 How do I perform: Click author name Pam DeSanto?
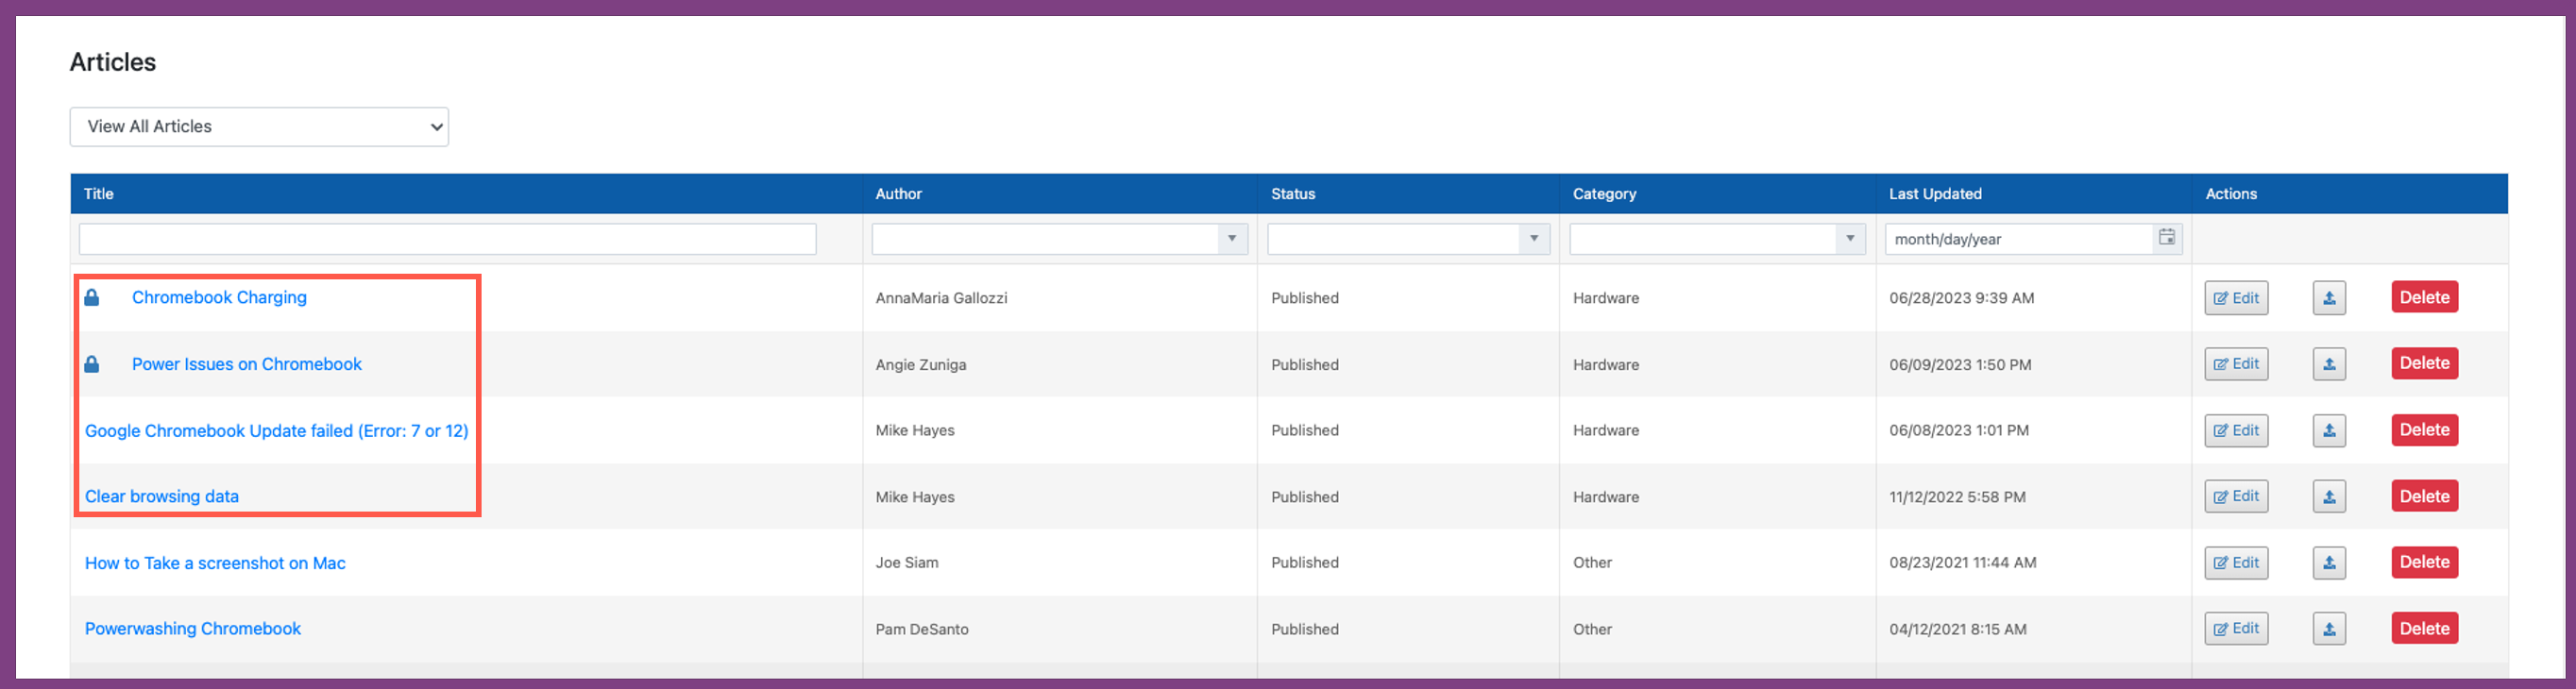922,629
